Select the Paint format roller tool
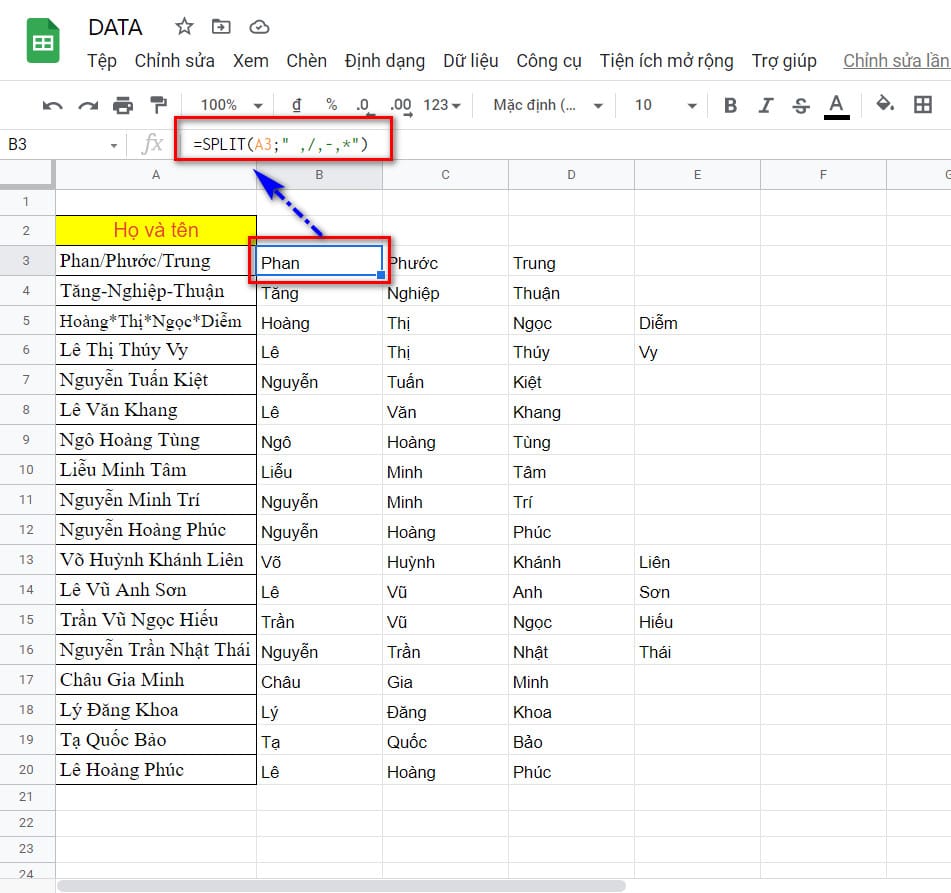Image resolution: width=951 pixels, height=893 pixels. click(x=158, y=105)
